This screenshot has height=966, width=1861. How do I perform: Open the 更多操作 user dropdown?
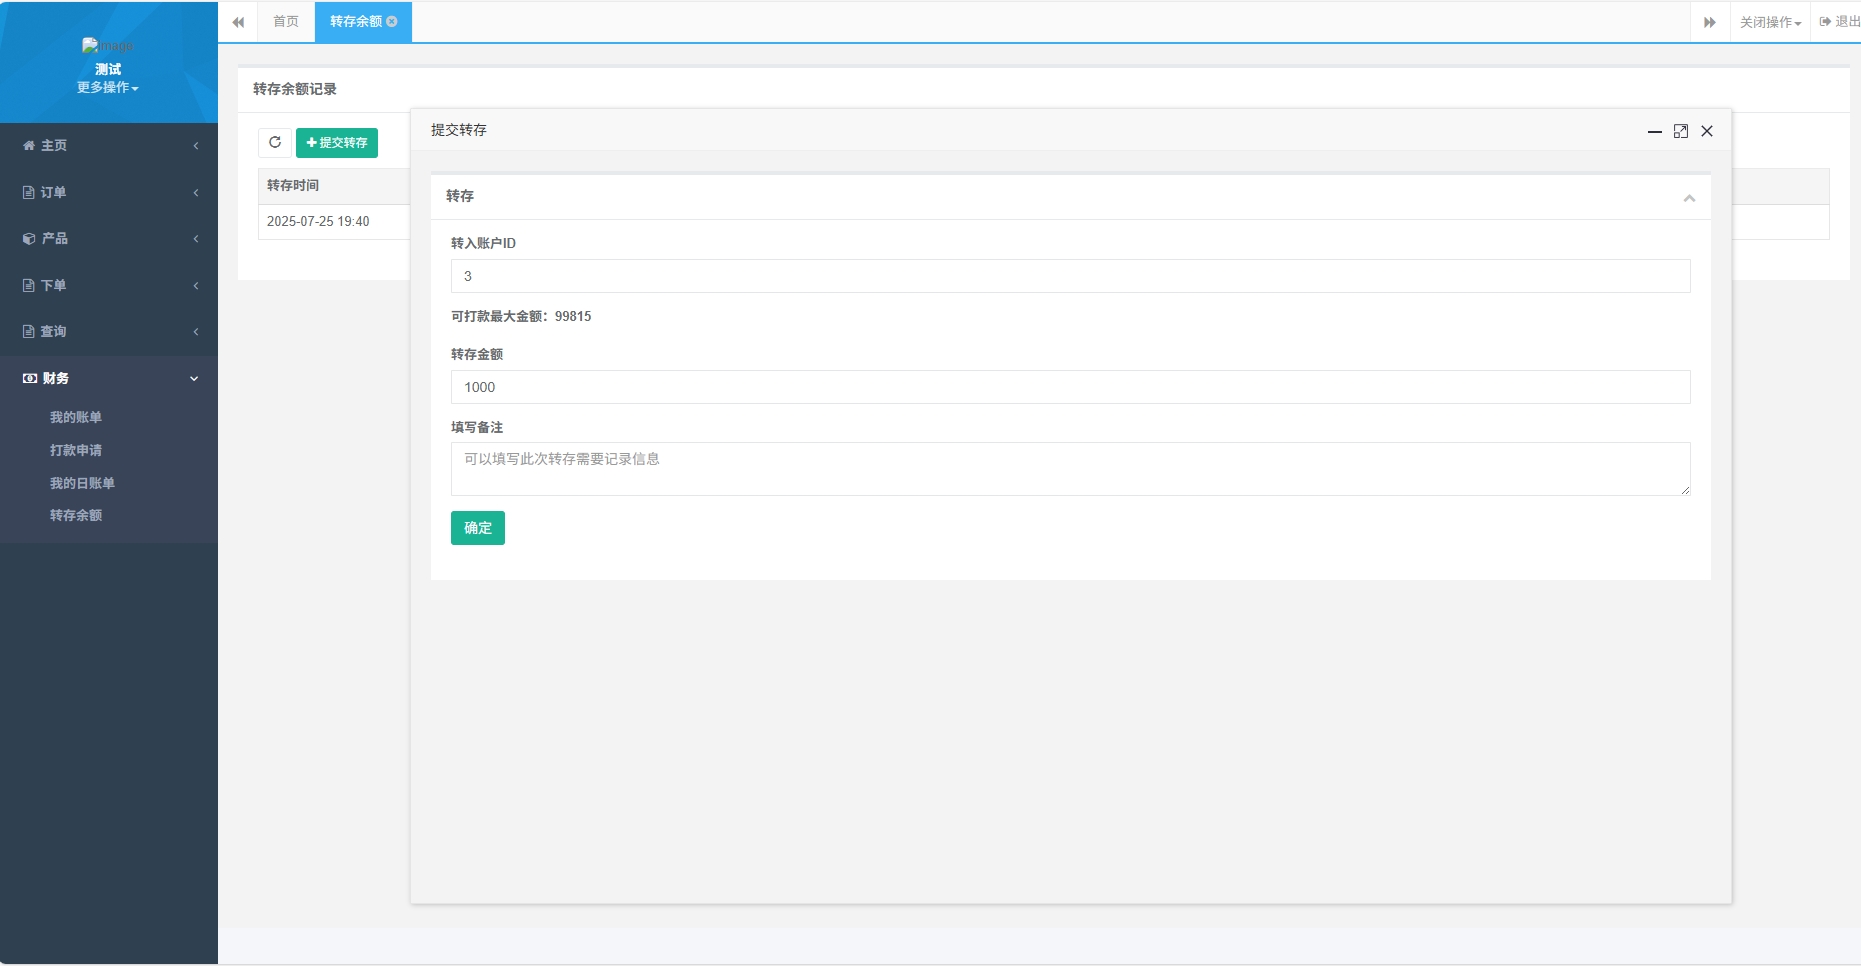pyautogui.click(x=108, y=88)
